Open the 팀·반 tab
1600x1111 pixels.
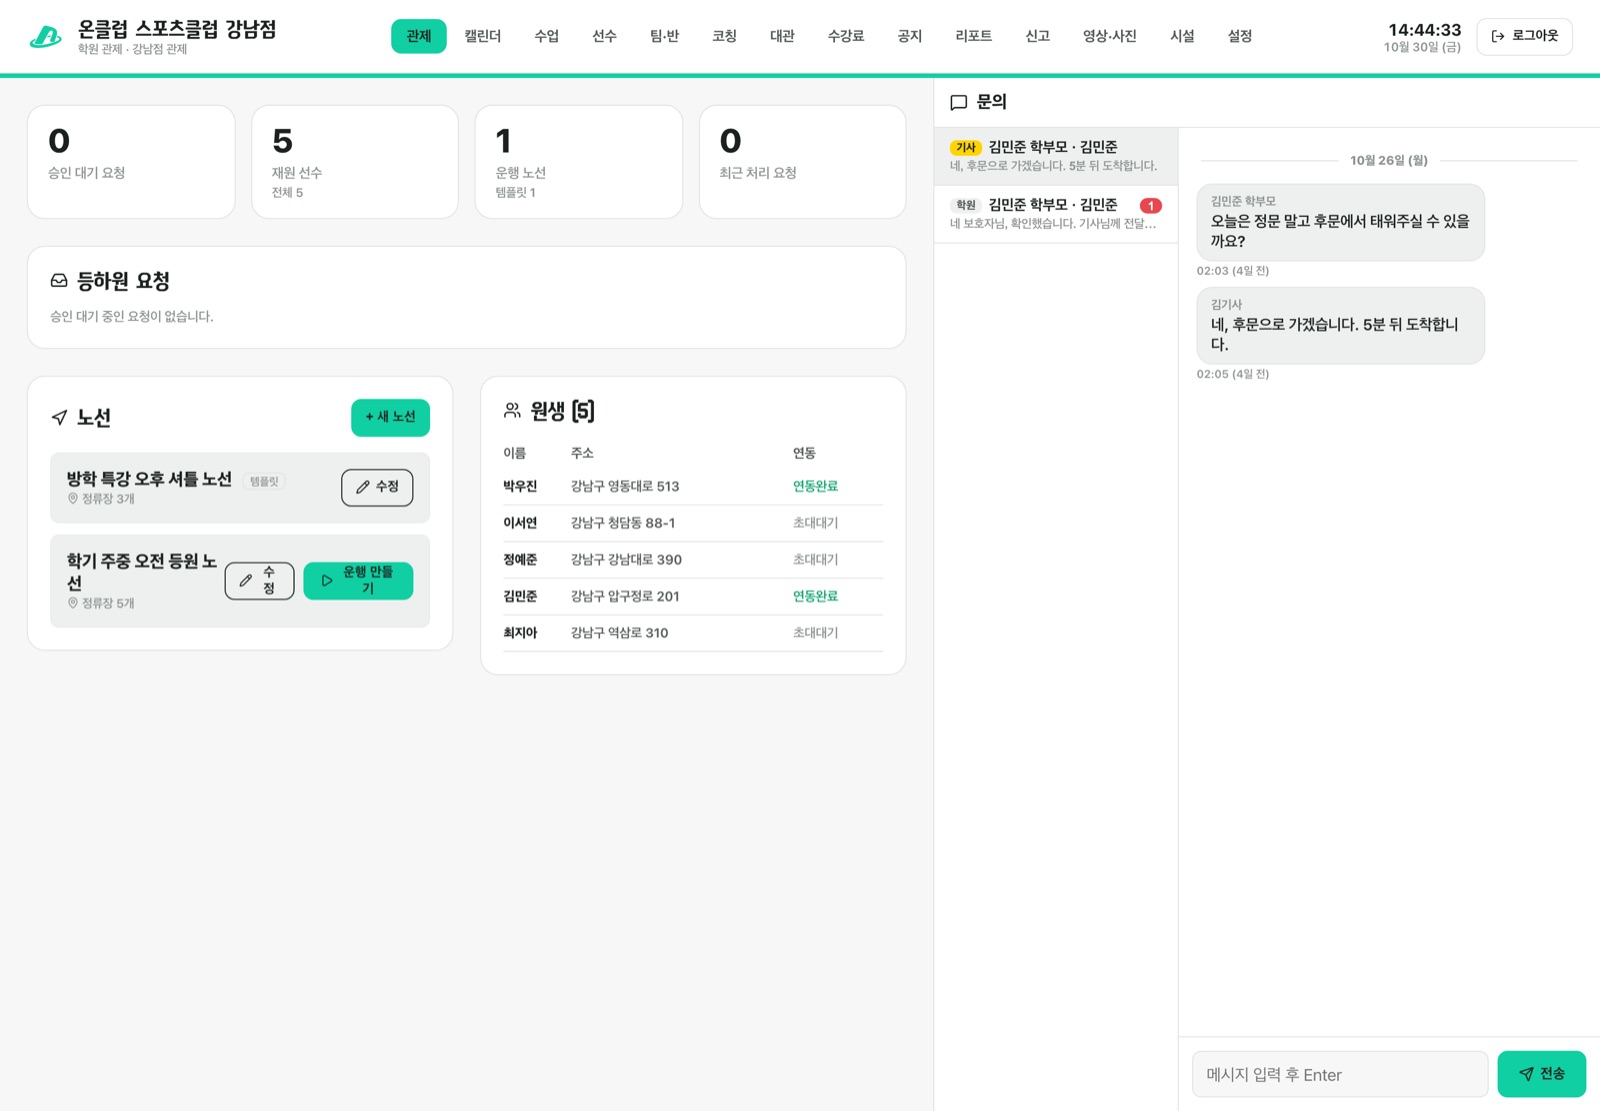tap(664, 36)
